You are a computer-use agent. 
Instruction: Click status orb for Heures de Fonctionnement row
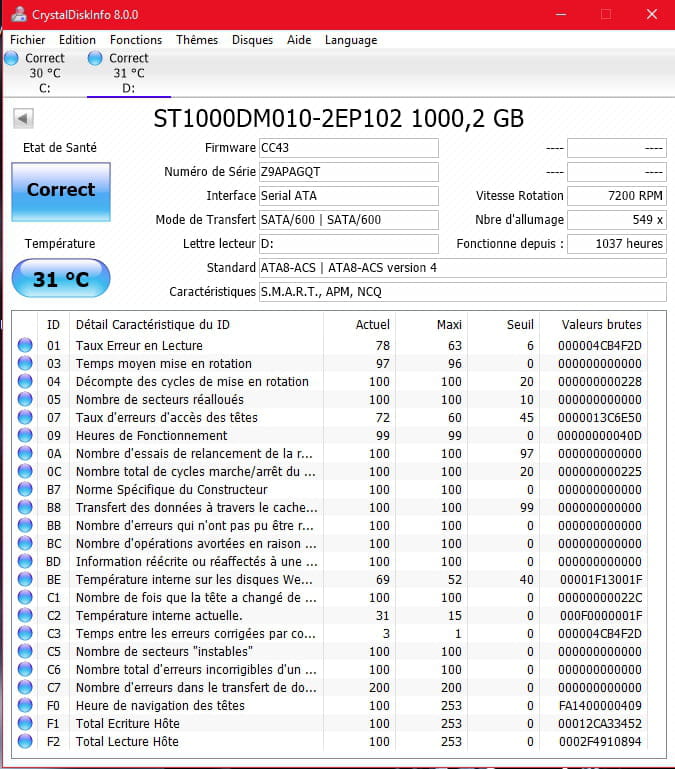coord(25,435)
